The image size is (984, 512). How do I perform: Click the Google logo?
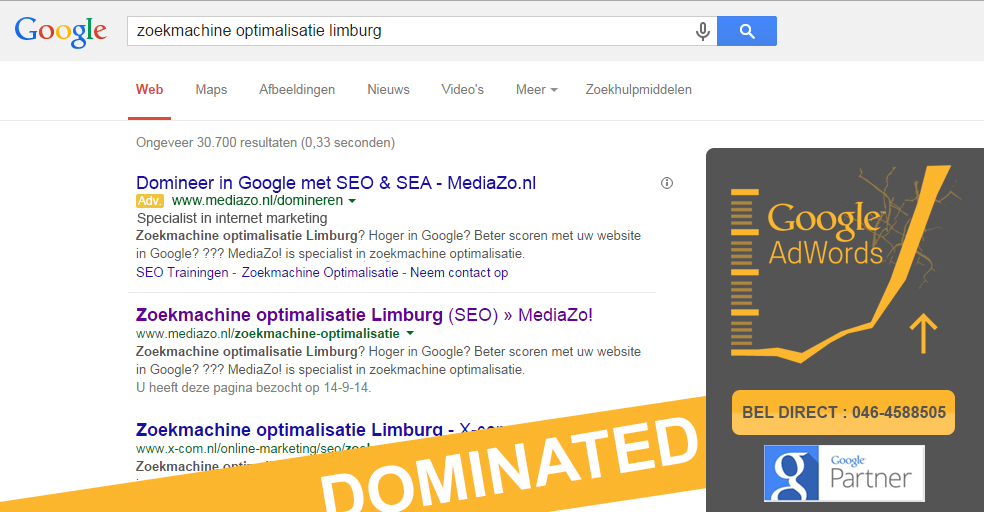tap(60, 31)
